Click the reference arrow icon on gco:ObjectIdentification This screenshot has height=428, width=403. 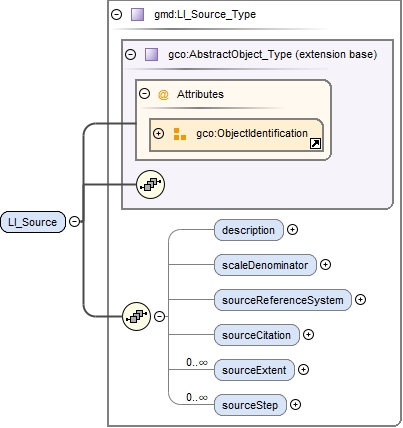click(x=315, y=144)
